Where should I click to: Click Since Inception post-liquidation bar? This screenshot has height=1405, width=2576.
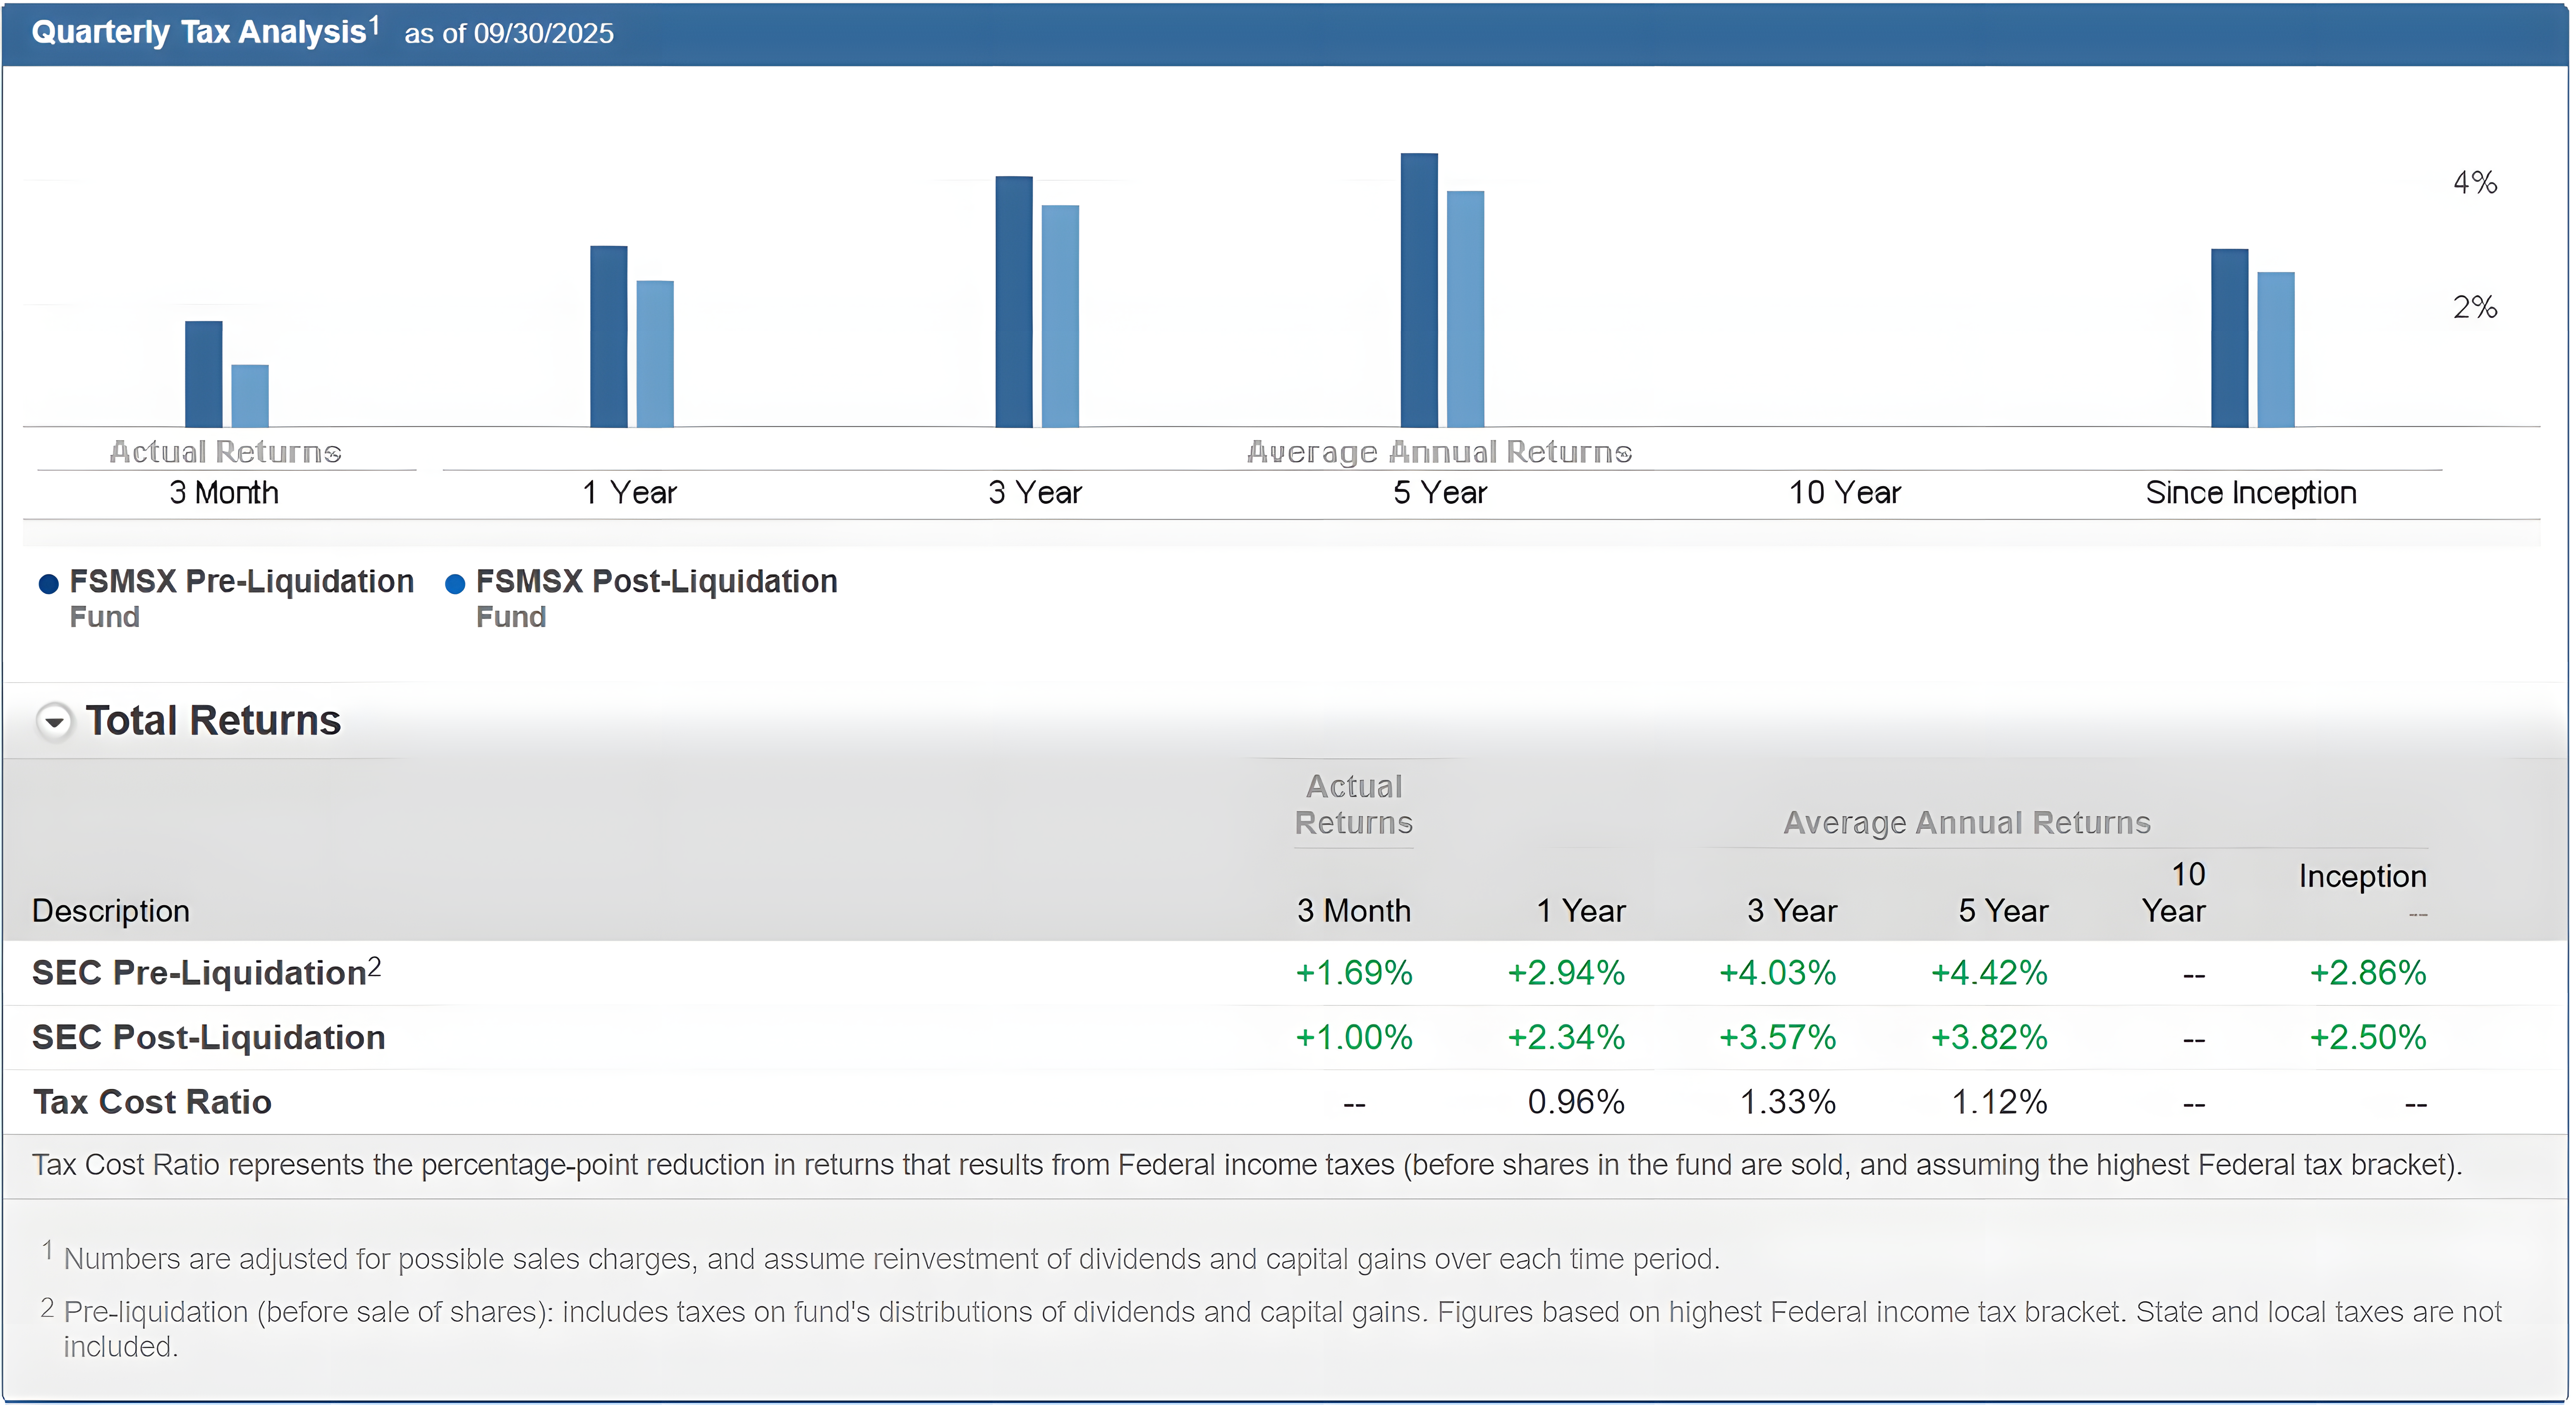click(2276, 350)
